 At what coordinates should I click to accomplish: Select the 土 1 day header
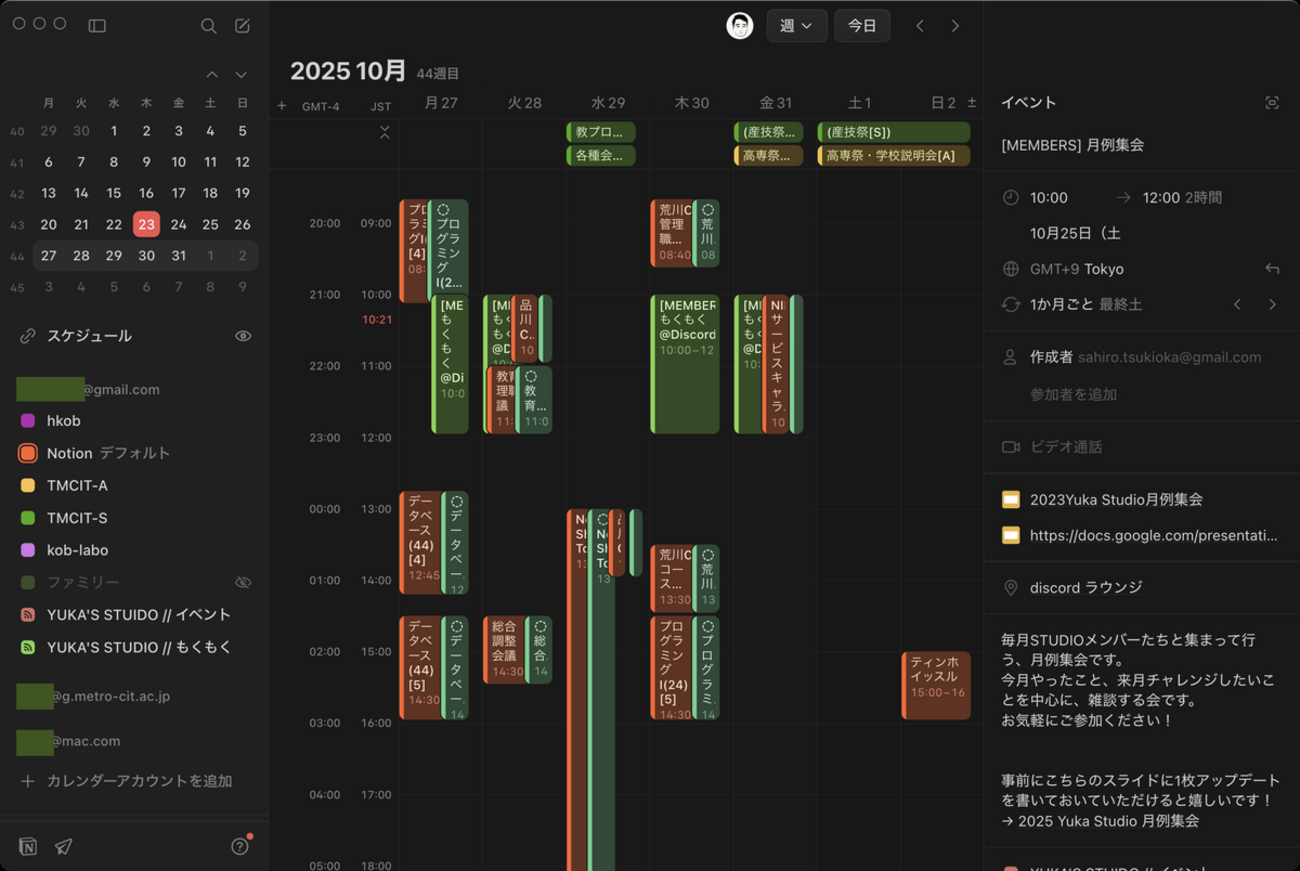860,103
